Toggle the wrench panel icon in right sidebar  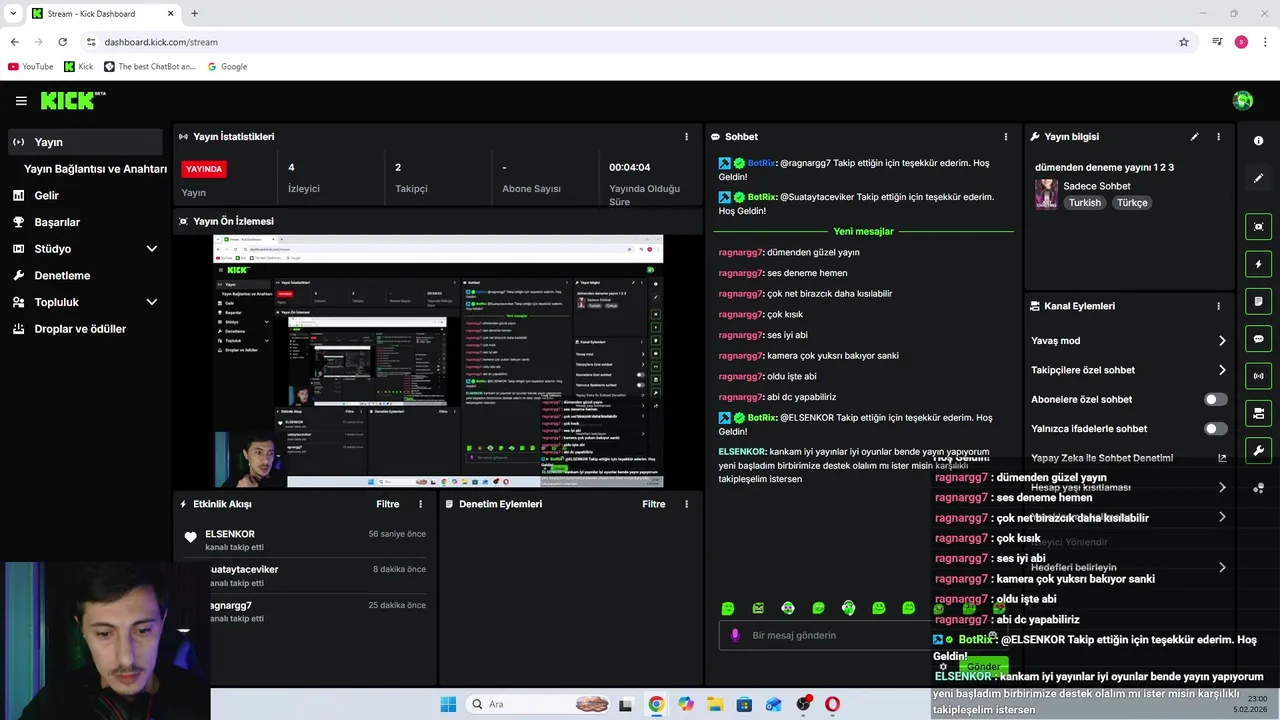point(1259,450)
